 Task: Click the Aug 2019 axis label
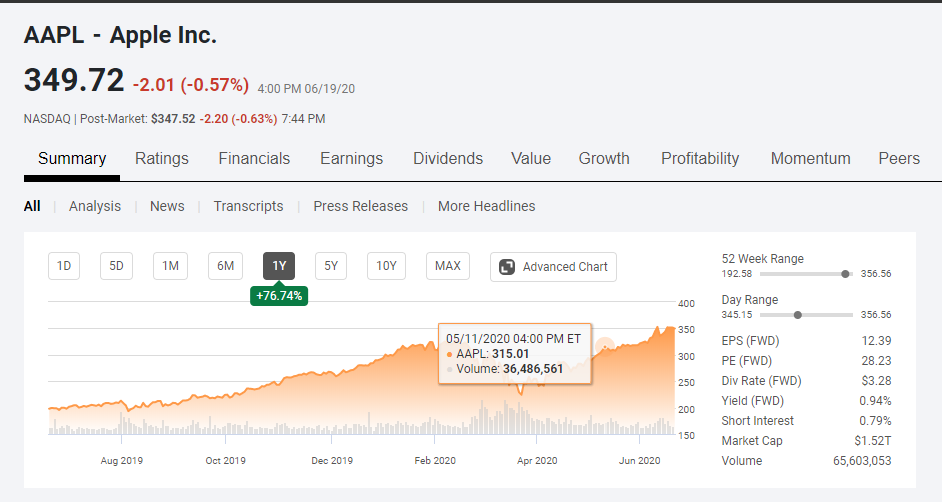click(121, 461)
